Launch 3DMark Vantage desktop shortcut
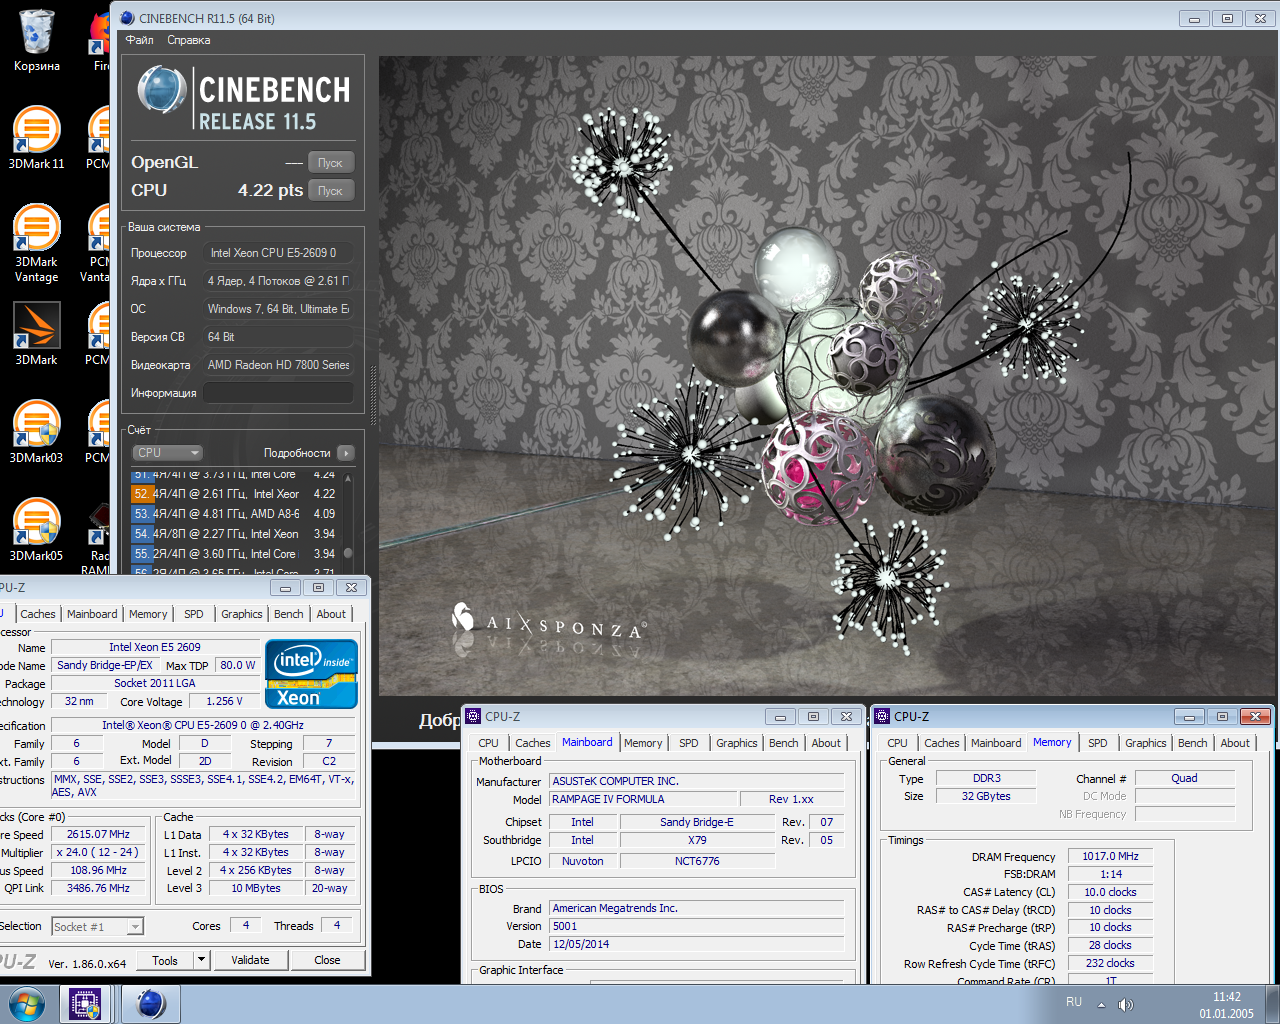The width and height of the screenshot is (1280, 1024). [x=36, y=243]
